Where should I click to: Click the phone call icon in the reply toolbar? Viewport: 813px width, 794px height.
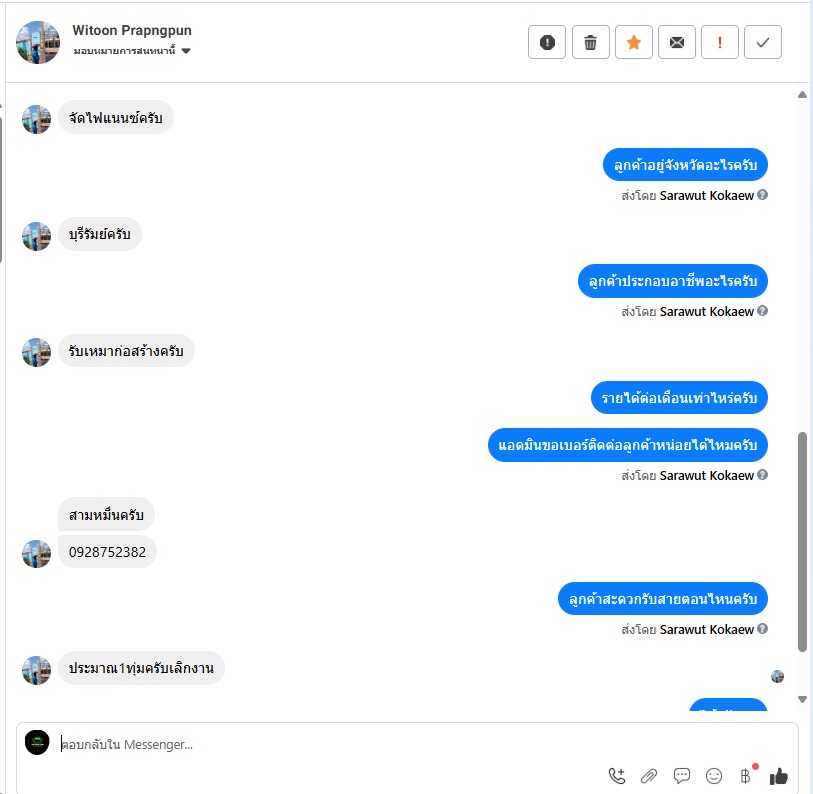click(616, 776)
